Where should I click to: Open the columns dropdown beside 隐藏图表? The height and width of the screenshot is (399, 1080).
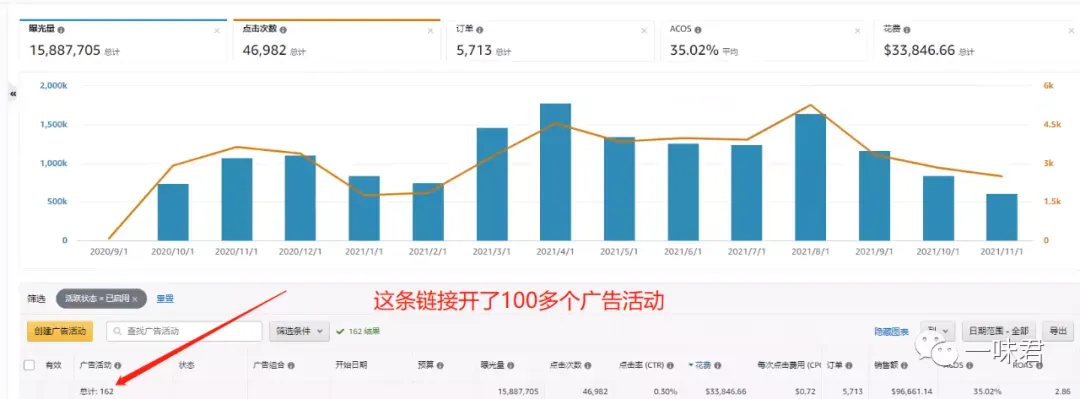tap(937, 331)
